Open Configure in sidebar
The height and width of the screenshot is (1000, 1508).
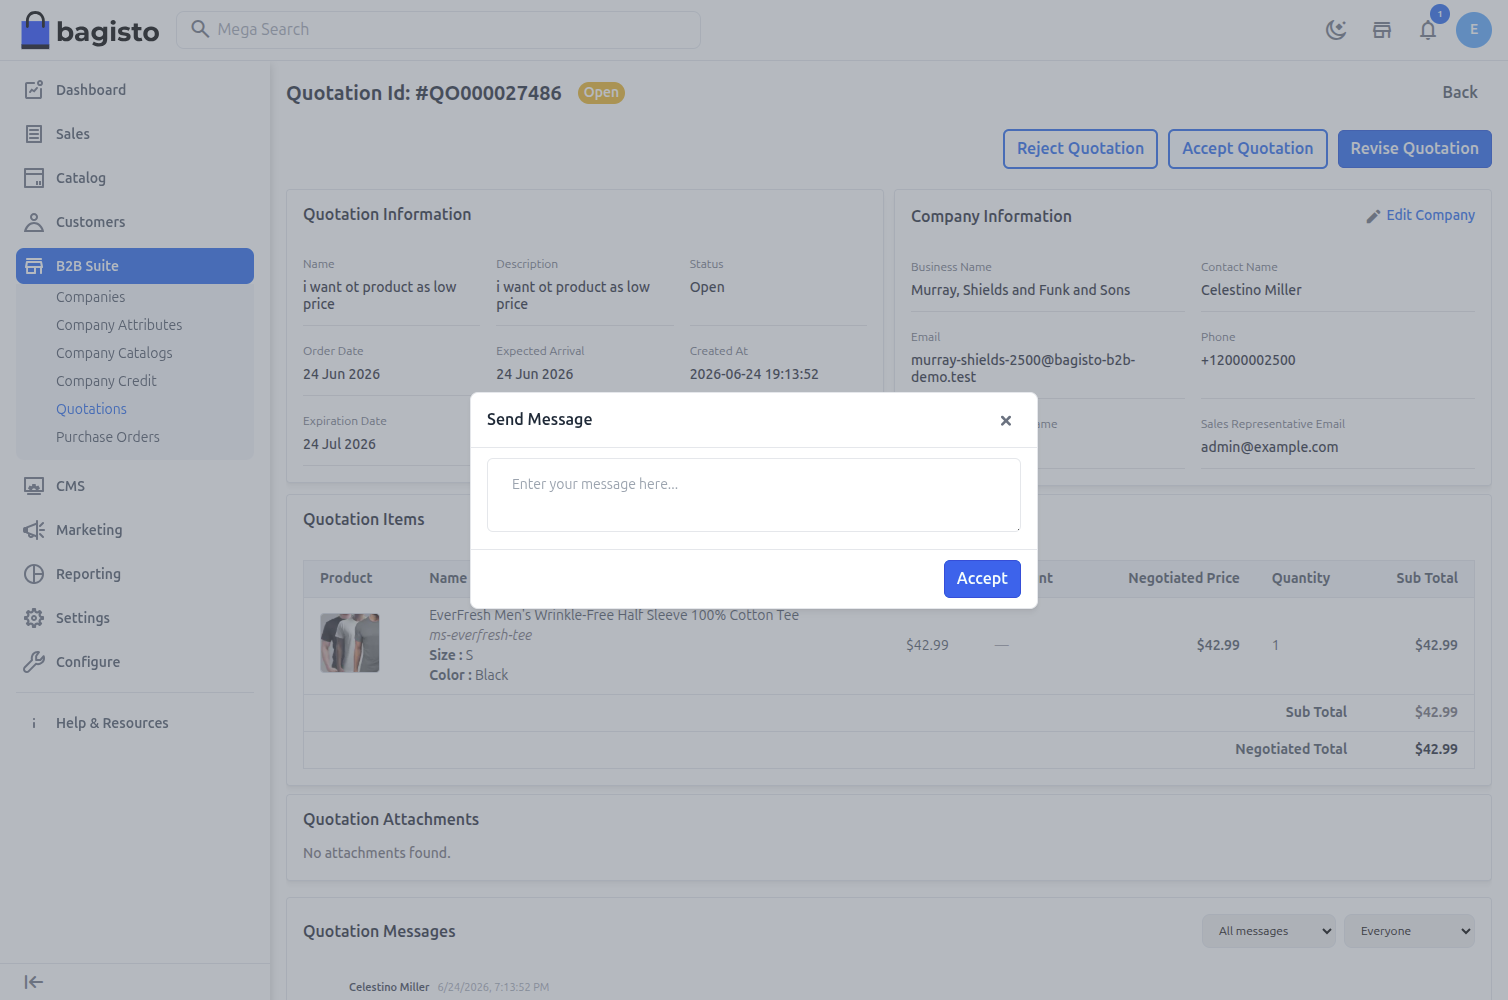[x=135, y=662]
